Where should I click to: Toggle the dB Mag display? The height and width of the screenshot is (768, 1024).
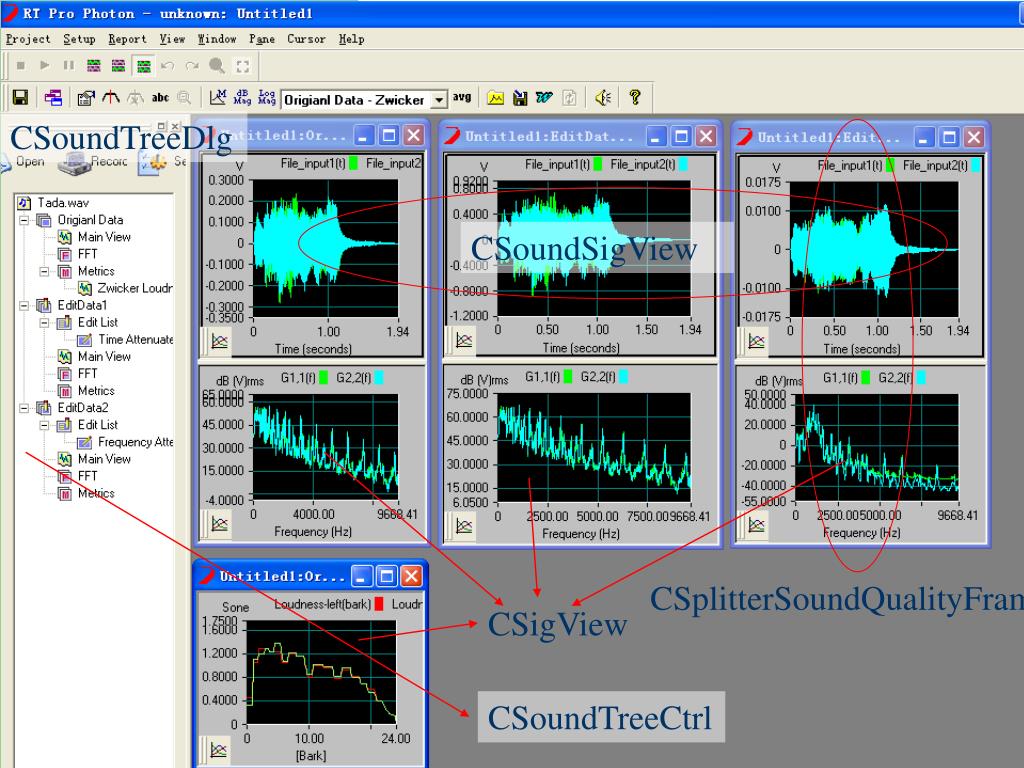pyautogui.click(x=242, y=97)
